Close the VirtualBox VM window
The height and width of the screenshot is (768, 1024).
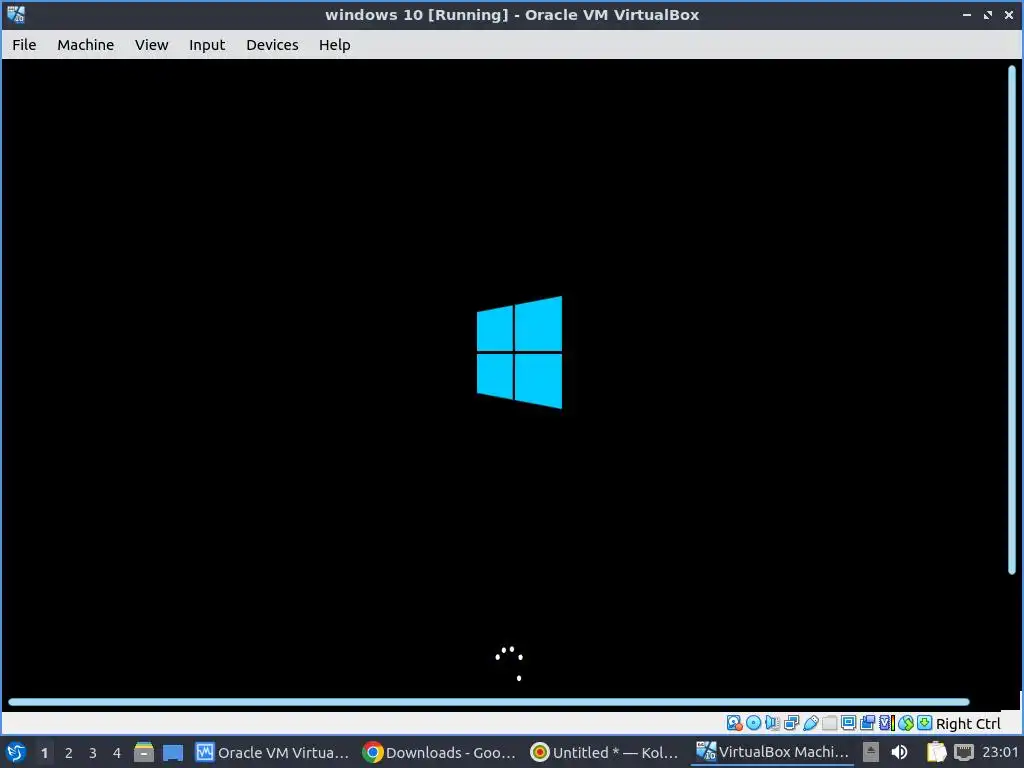click(1008, 14)
